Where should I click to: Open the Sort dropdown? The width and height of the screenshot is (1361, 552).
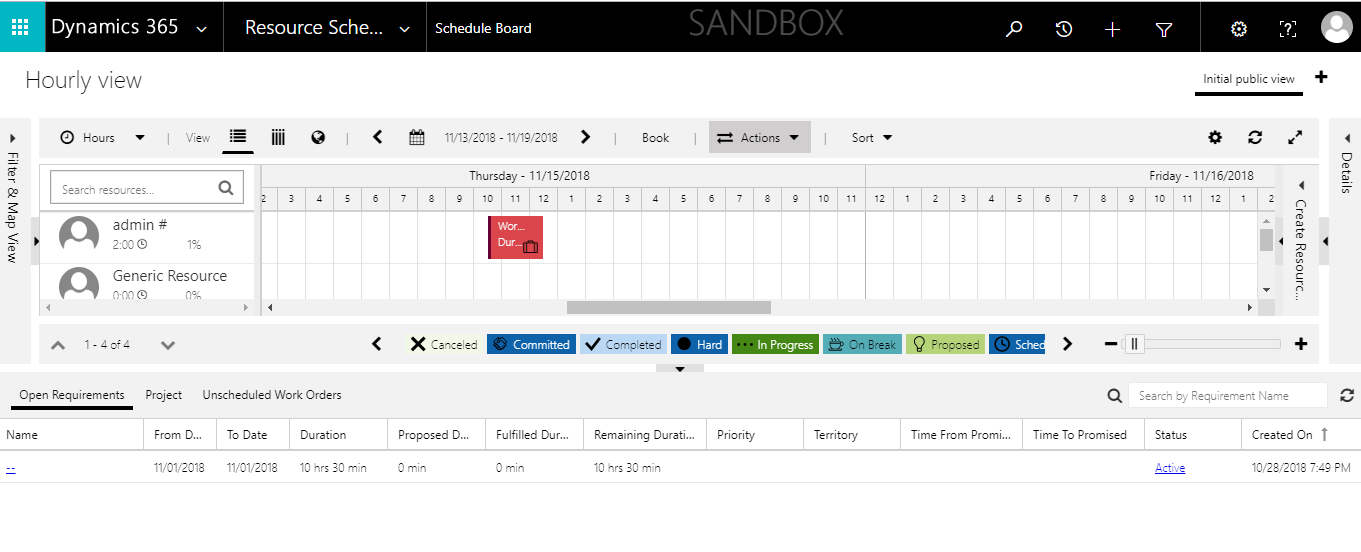click(x=872, y=137)
